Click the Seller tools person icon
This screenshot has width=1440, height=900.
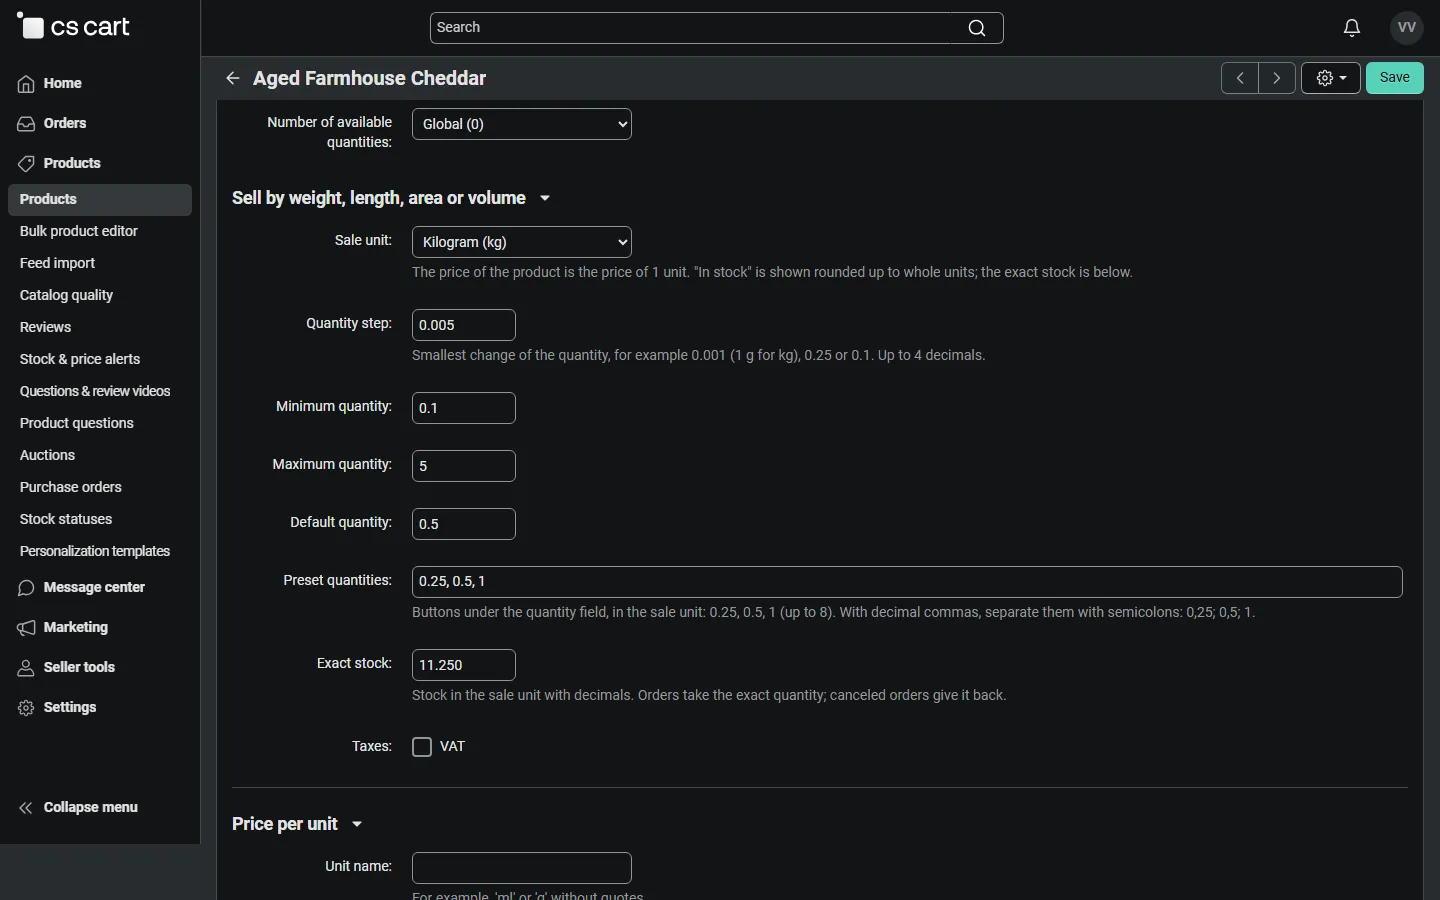pos(26,668)
